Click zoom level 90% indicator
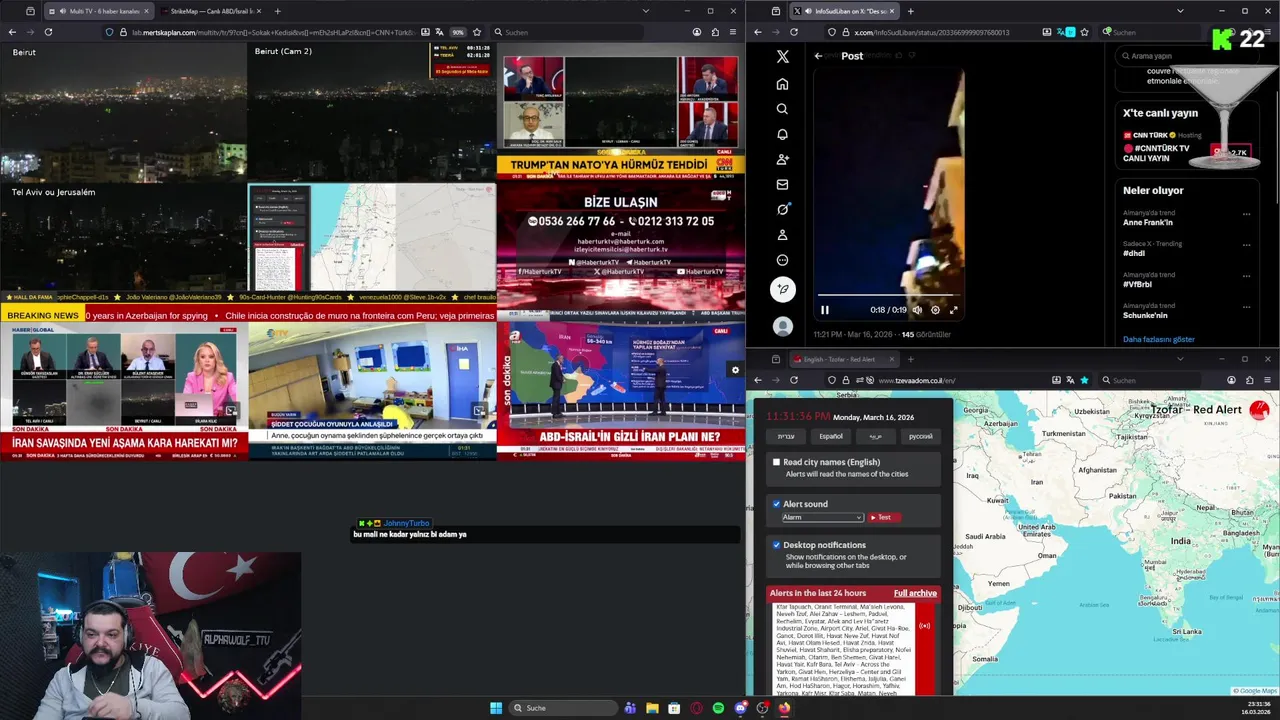The height and width of the screenshot is (720, 1280). coord(458,32)
